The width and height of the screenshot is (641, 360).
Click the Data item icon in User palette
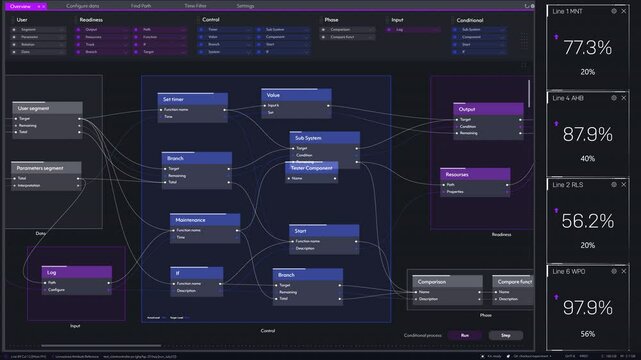point(14,52)
